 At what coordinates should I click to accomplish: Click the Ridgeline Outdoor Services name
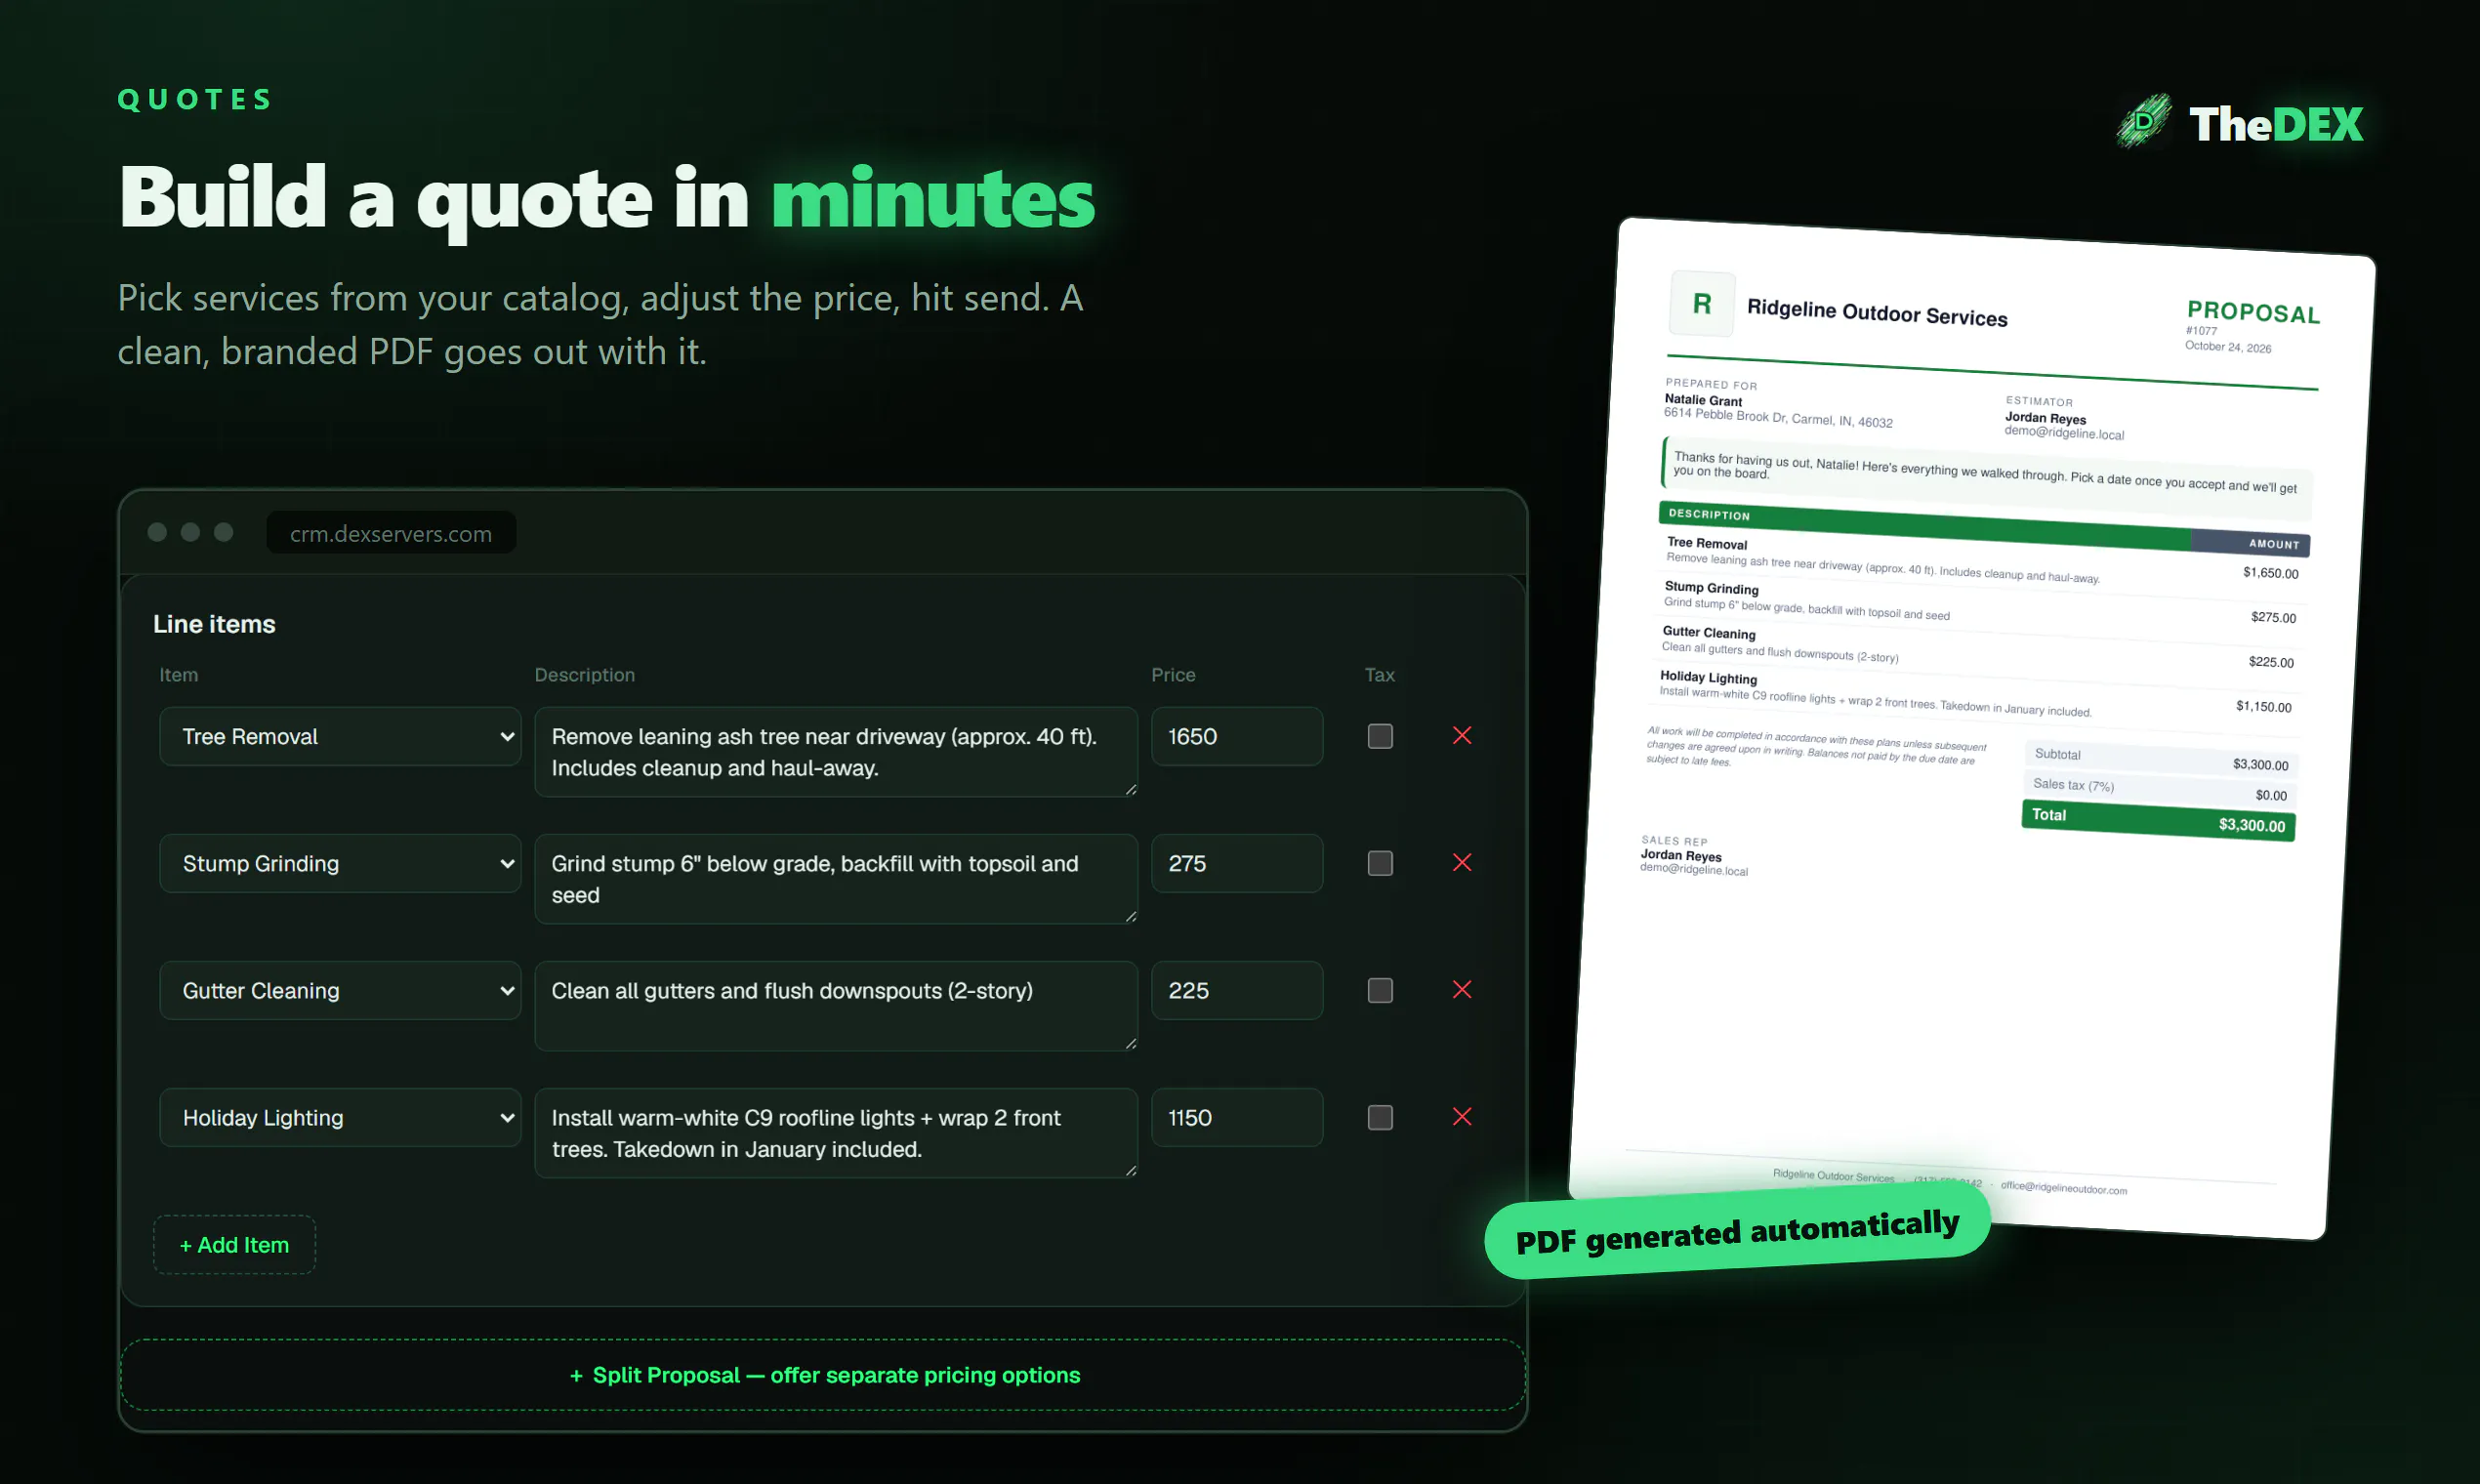(1877, 313)
